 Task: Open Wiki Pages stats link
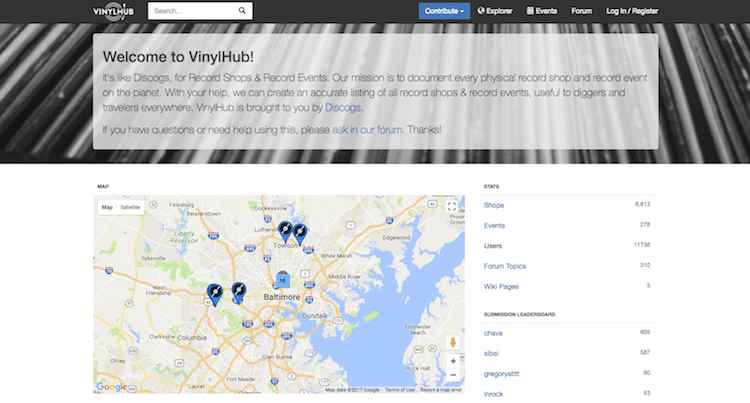pos(501,286)
